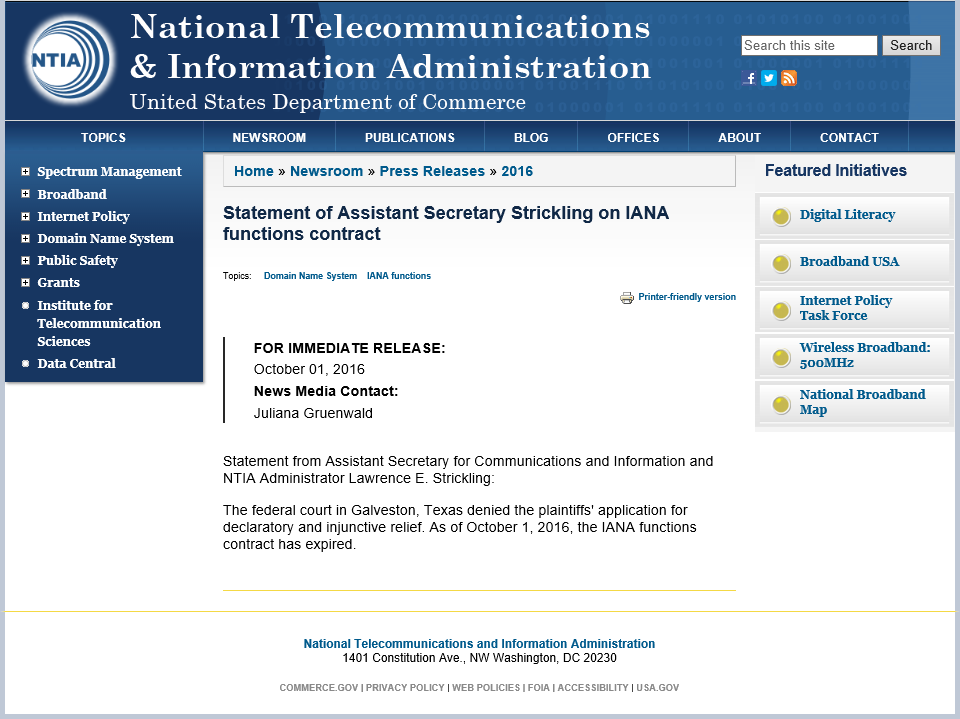Click inside the Search this site field
The height and width of the screenshot is (719, 960).
pos(808,45)
